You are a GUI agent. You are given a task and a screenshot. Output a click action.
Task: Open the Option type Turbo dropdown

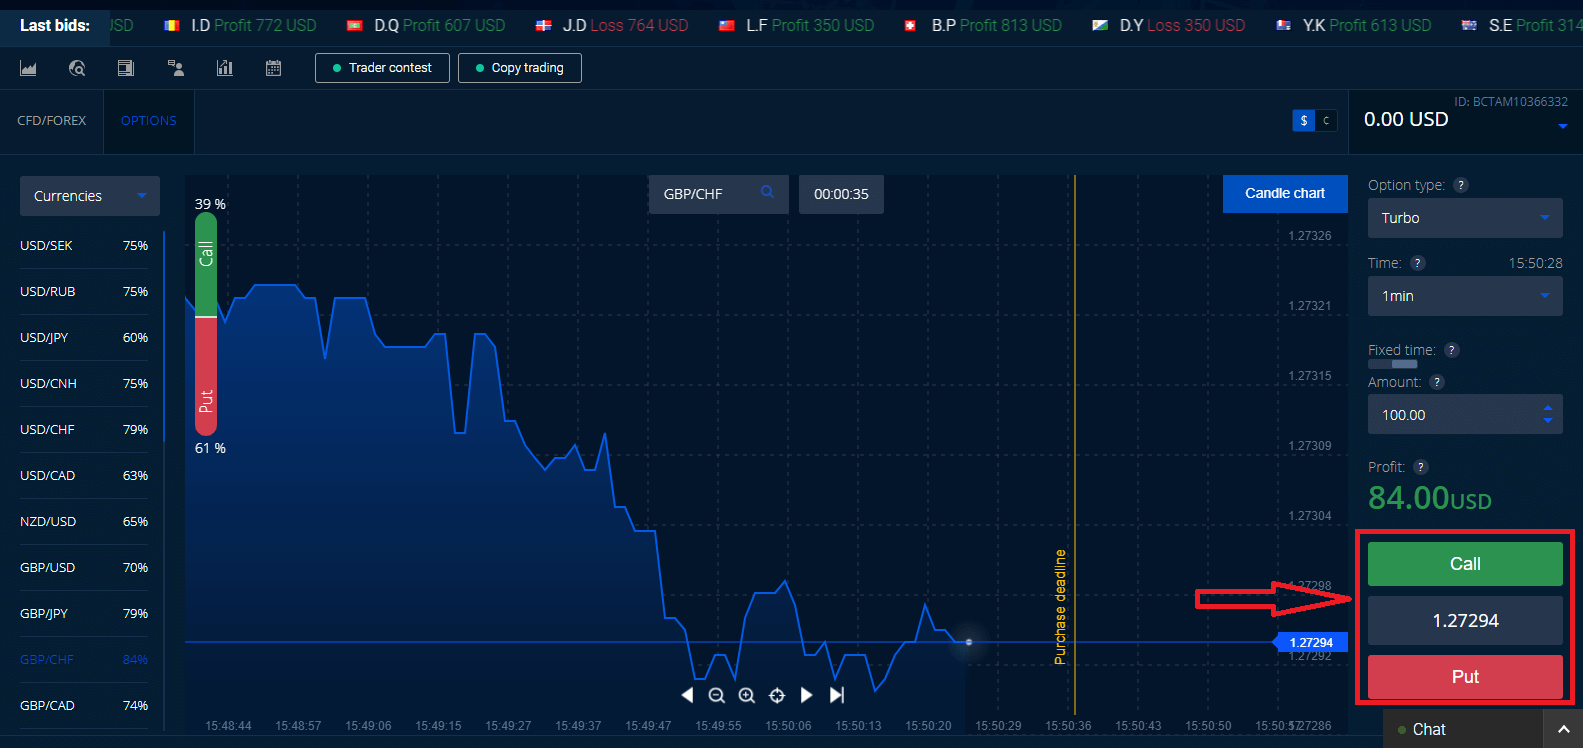[1465, 218]
